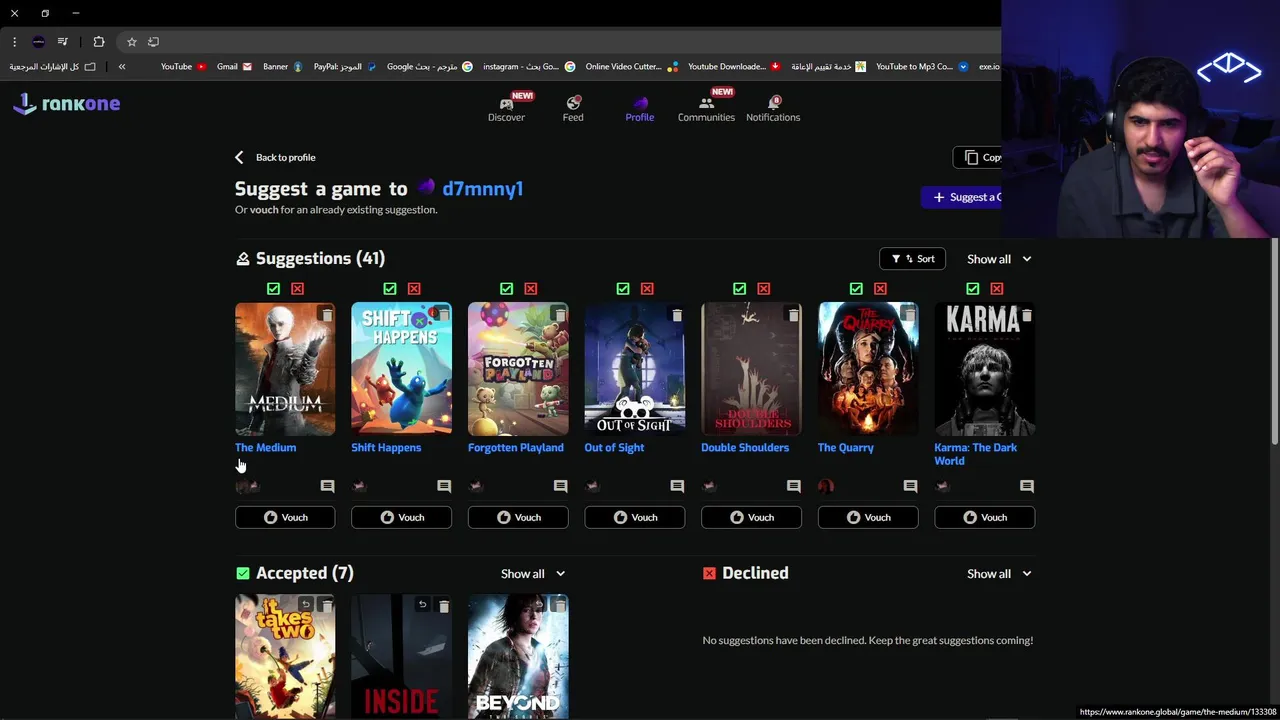Screen dimensions: 1280x720
Task: Open comment icon under Out of Sight
Action: coord(677,486)
